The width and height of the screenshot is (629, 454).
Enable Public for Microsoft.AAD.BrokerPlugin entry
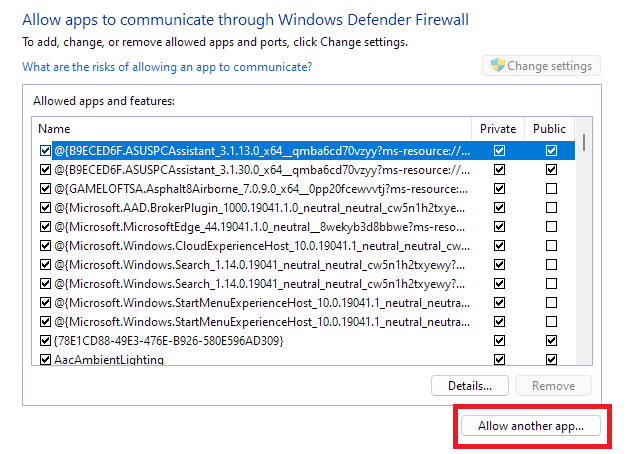(x=551, y=208)
